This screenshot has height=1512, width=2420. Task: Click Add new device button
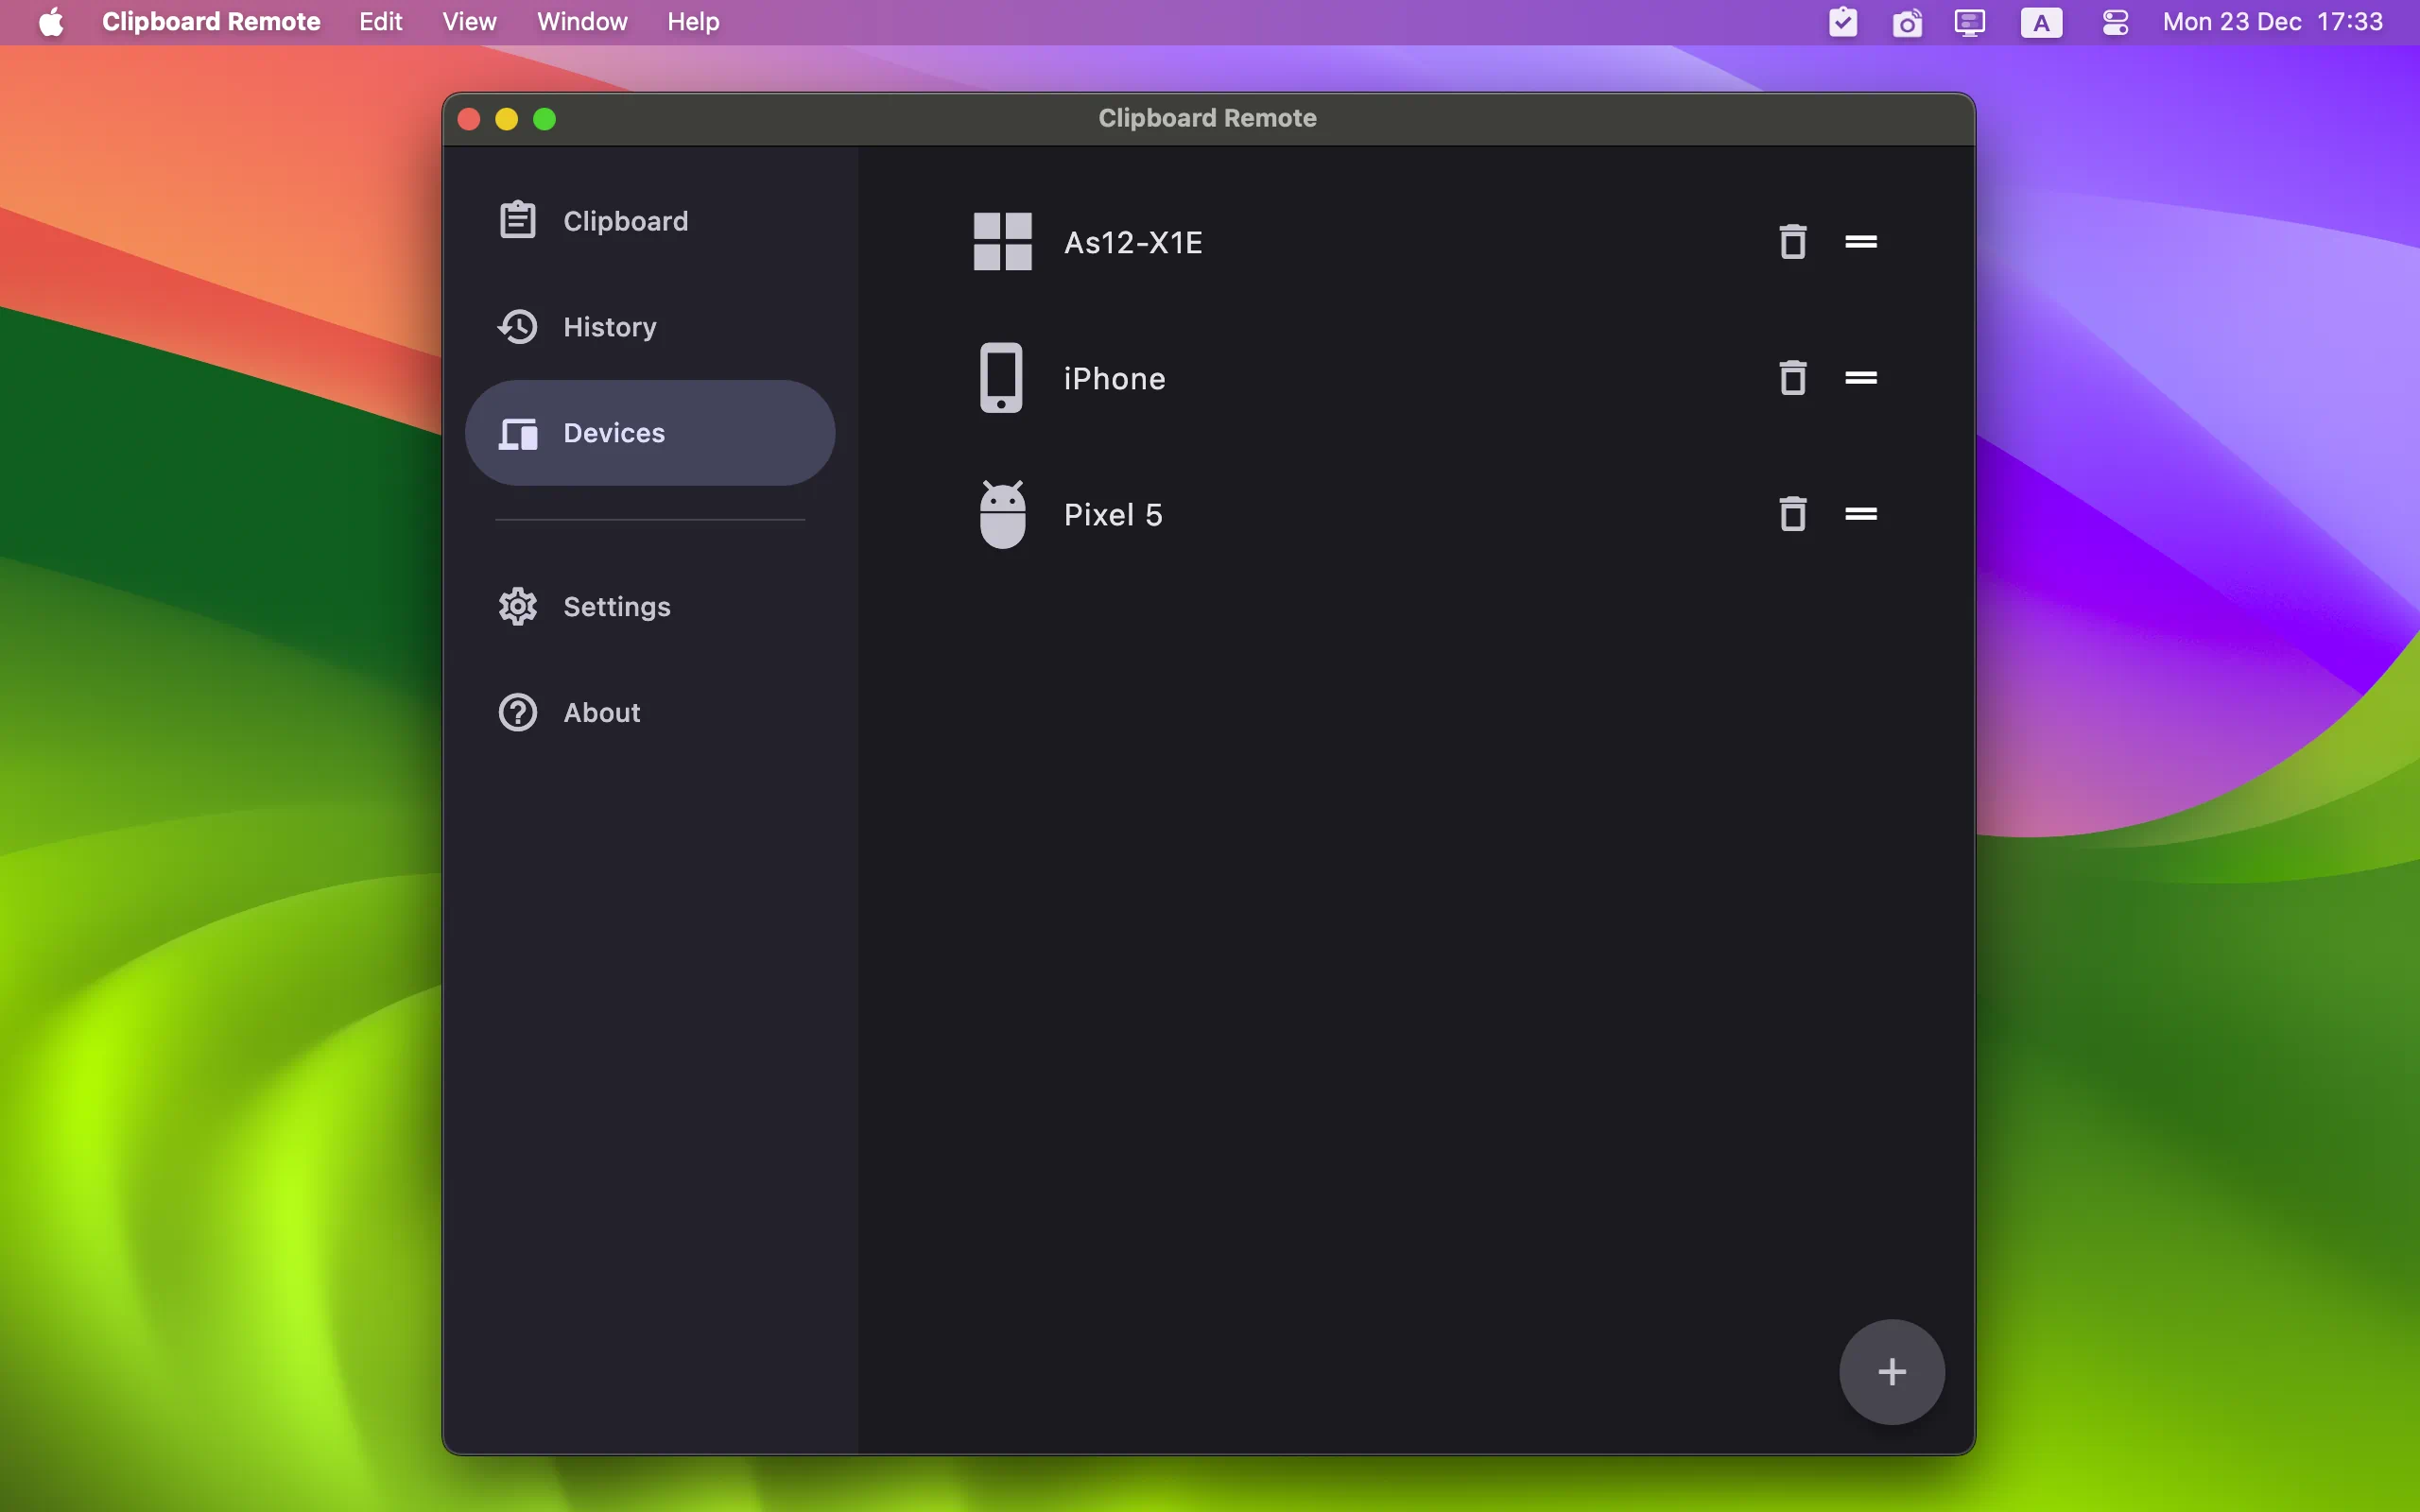(1893, 1371)
